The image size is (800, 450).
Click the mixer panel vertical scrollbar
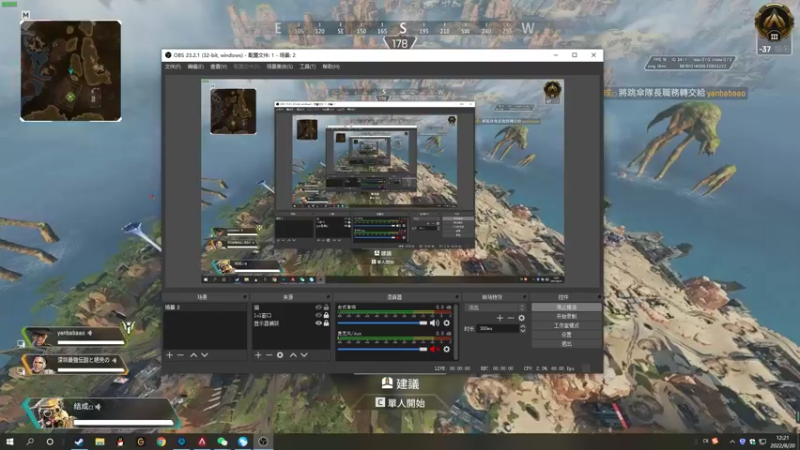pos(455,332)
